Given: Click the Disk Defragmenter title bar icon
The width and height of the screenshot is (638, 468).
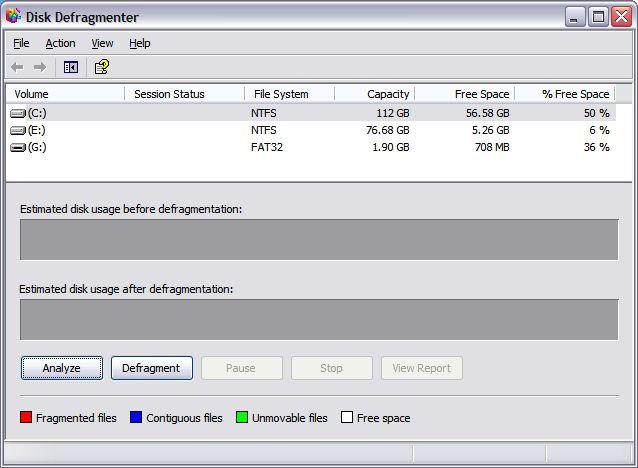Looking at the screenshot, I should tap(13, 17).
